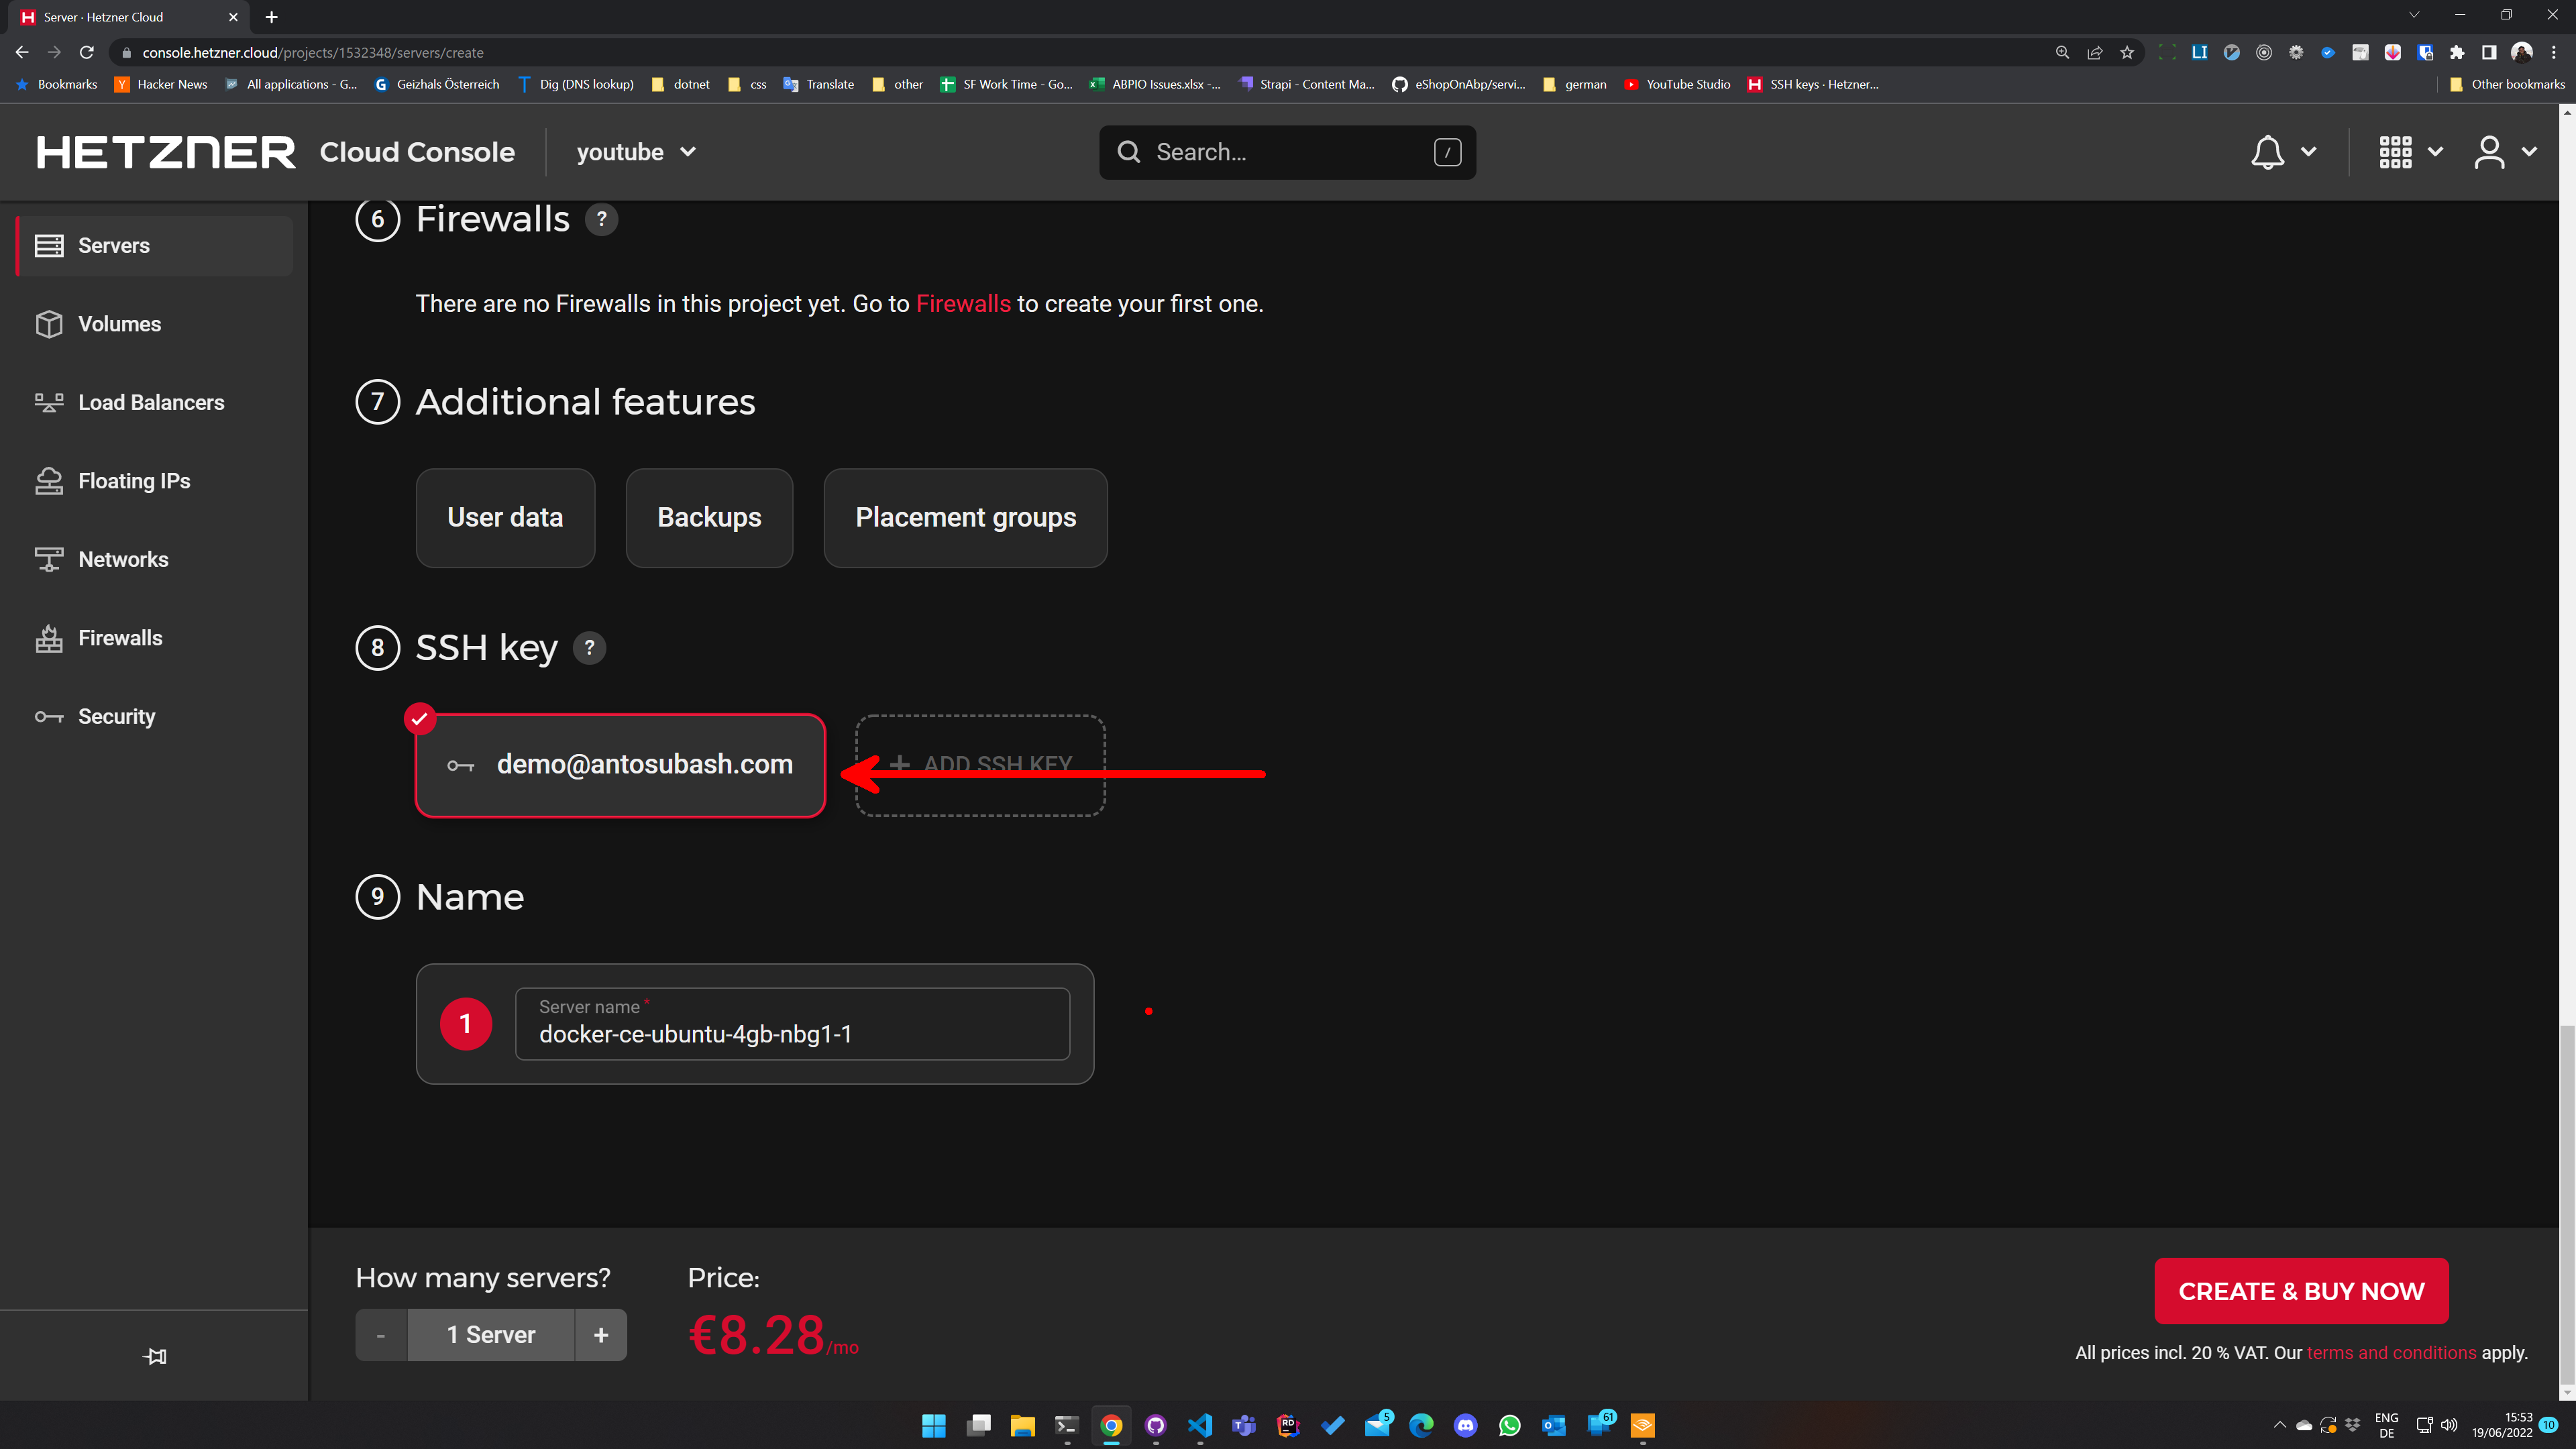Screen dimensions: 2576x1449
Task: Go to Load Balancers in sidebar
Action: 151,402
